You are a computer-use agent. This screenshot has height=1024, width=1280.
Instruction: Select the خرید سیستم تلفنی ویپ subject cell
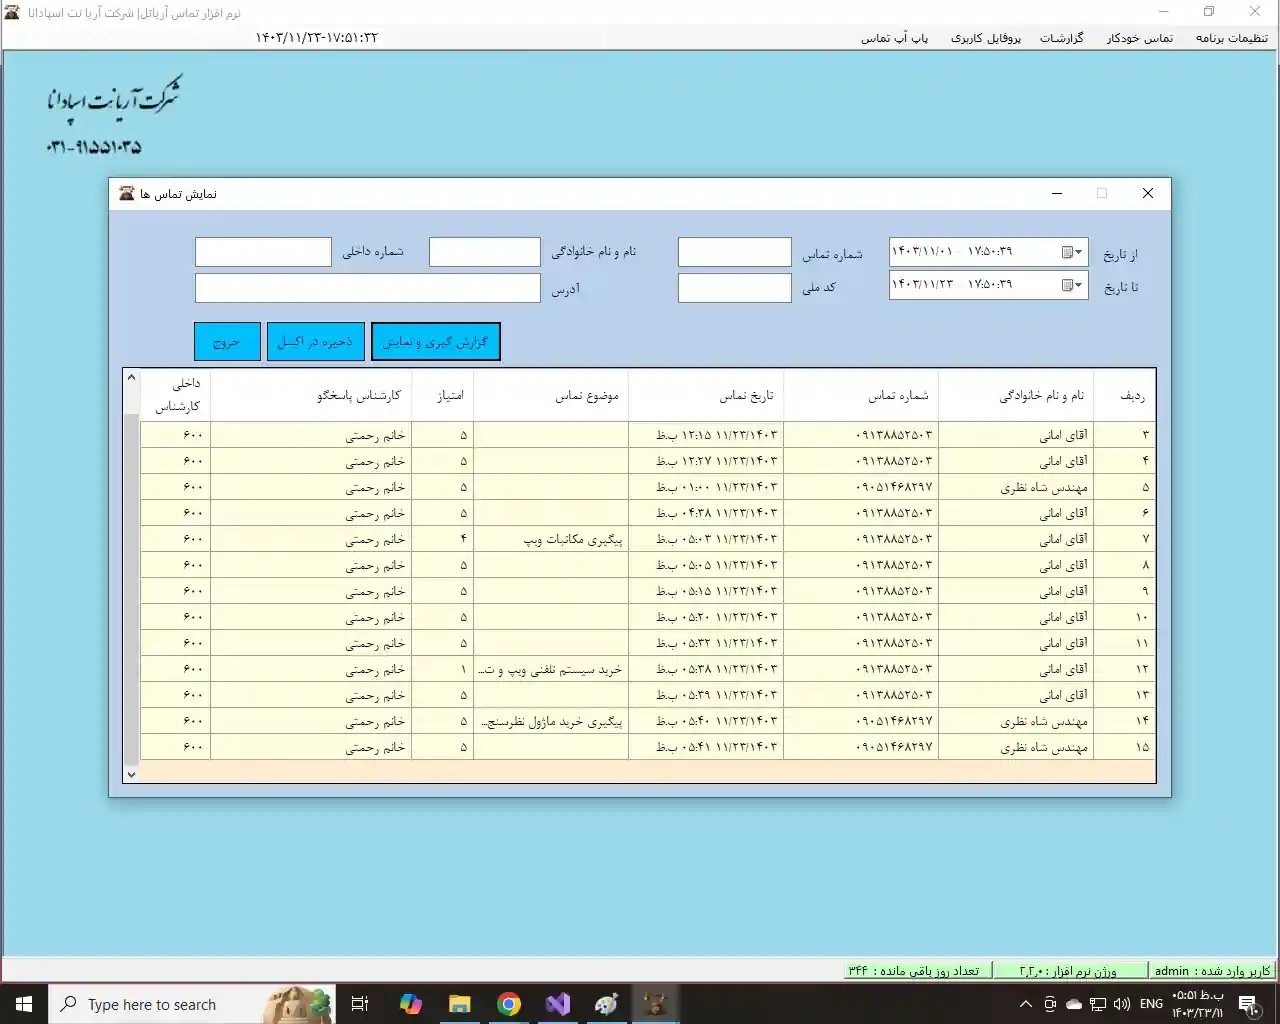[x=551, y=669]
